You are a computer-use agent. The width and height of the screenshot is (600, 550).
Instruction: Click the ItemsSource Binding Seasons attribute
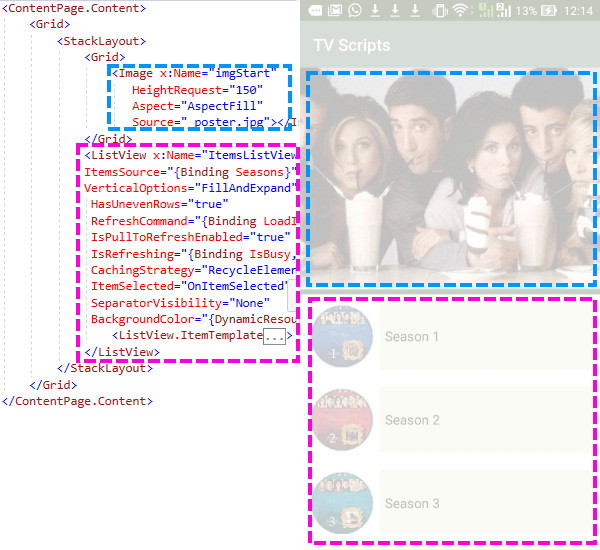190,172
